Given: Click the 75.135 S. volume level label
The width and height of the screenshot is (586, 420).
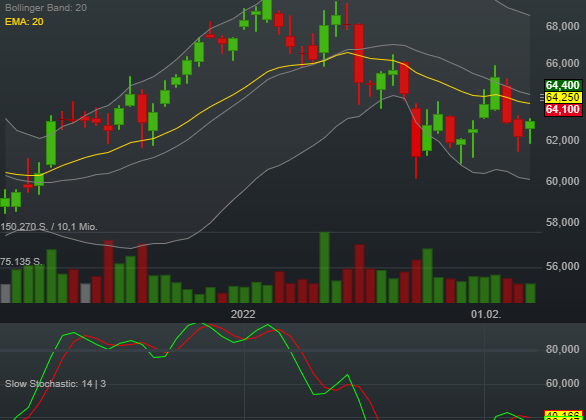Looking at the screenshot, I should [x=21, y=262].
